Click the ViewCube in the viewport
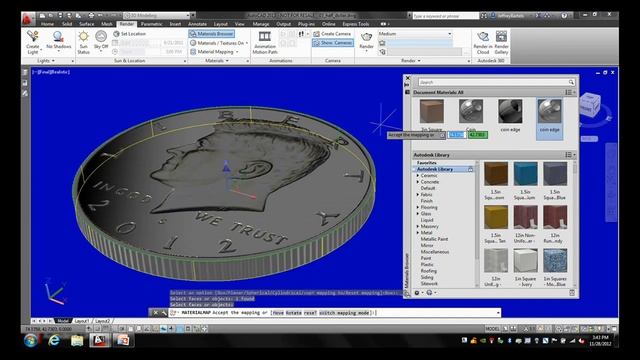Image resolution: width=640 pixels, height=360 pixels. coord(590,104)
